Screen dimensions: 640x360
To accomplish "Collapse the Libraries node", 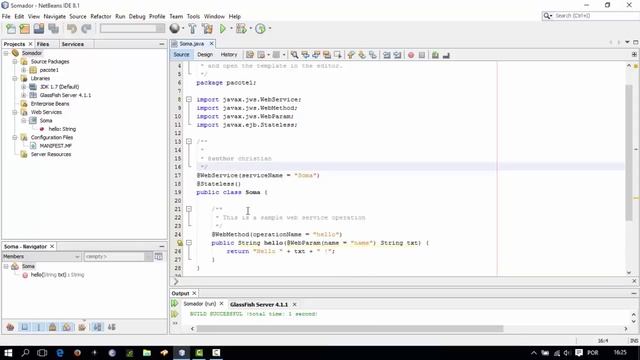I will pos(15,78).
